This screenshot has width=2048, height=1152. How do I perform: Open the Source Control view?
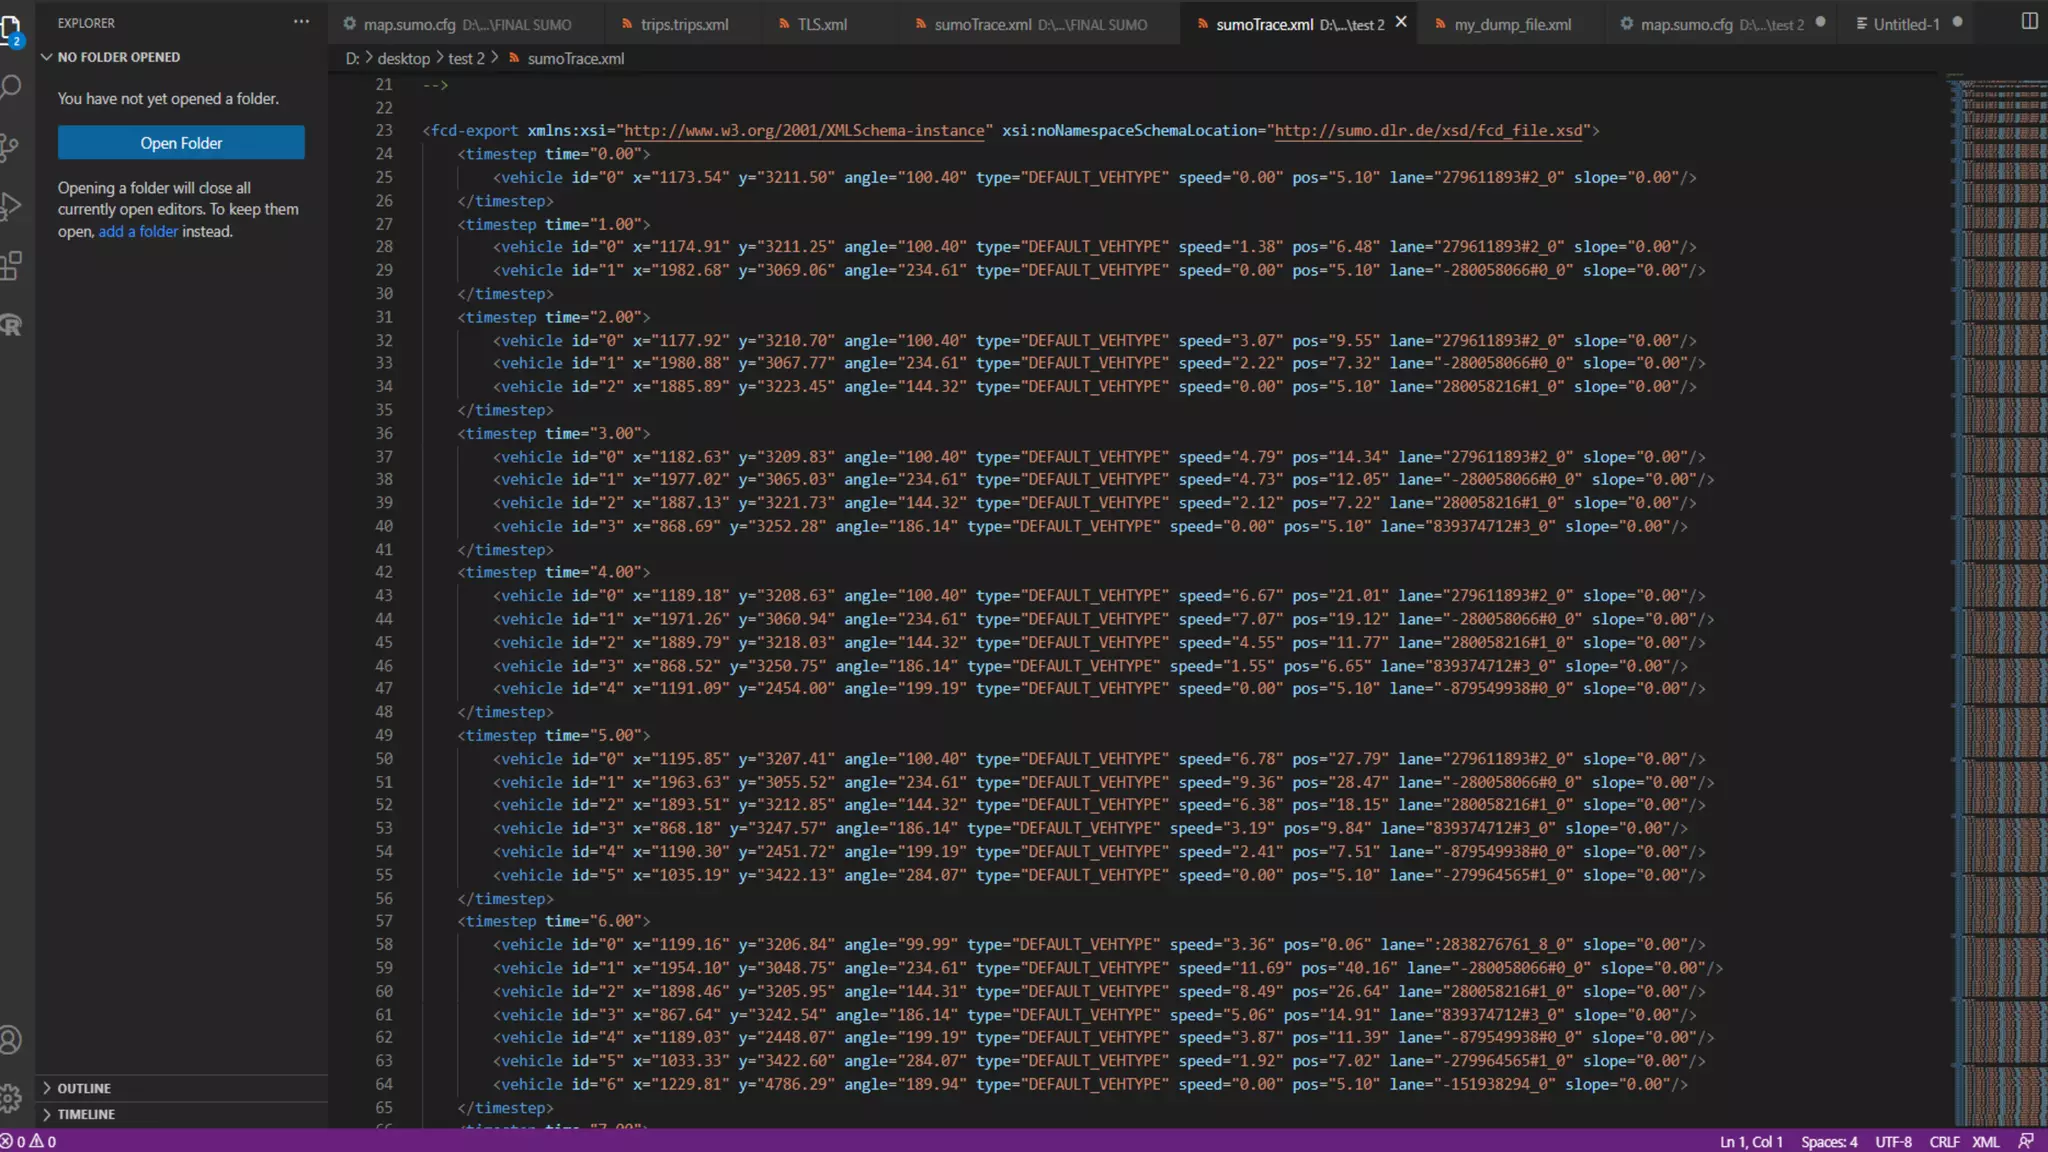coord(11,147)
